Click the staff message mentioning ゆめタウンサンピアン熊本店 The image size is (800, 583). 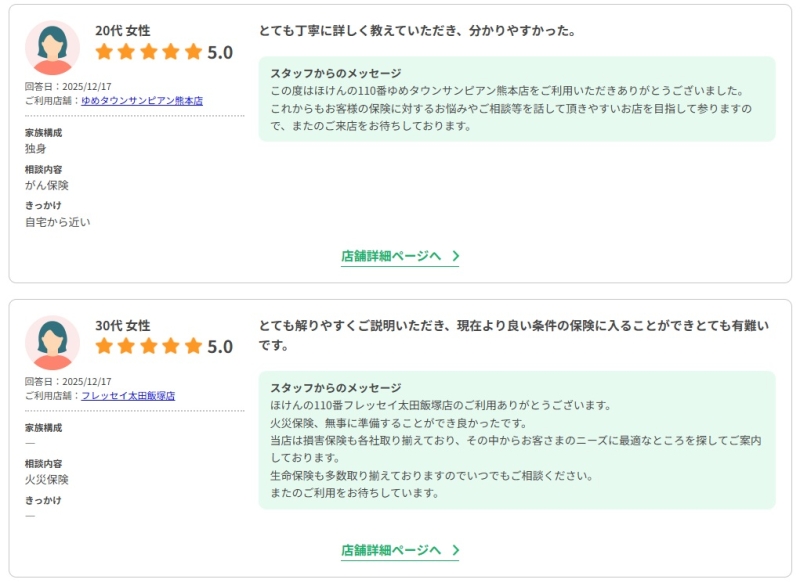tap(516, 99)
